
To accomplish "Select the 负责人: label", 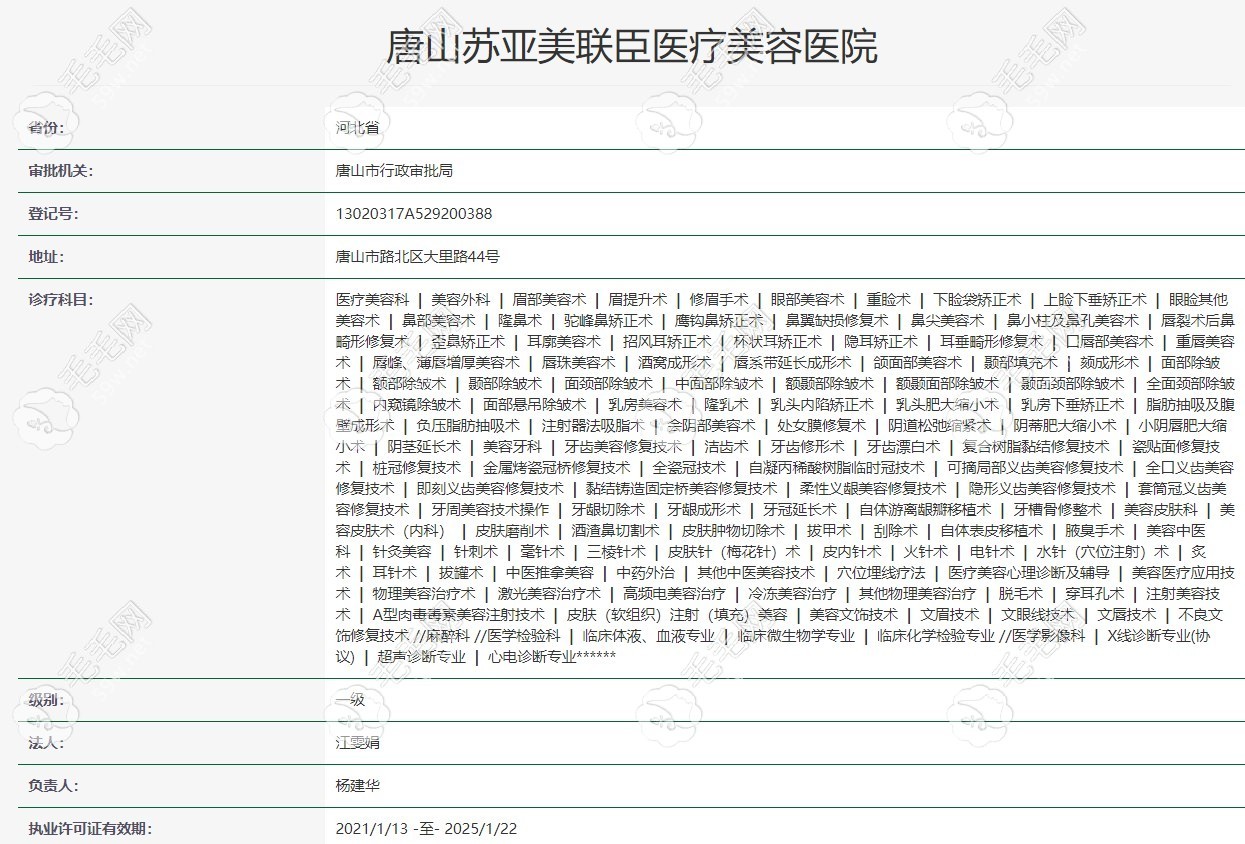I will 54,786.
